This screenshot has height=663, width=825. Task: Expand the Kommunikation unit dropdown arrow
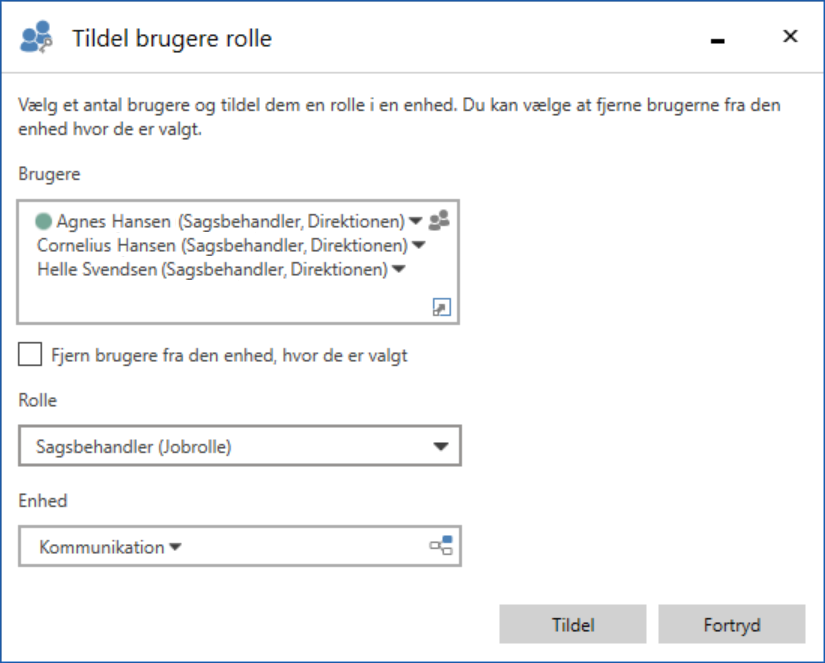(175, 547)
